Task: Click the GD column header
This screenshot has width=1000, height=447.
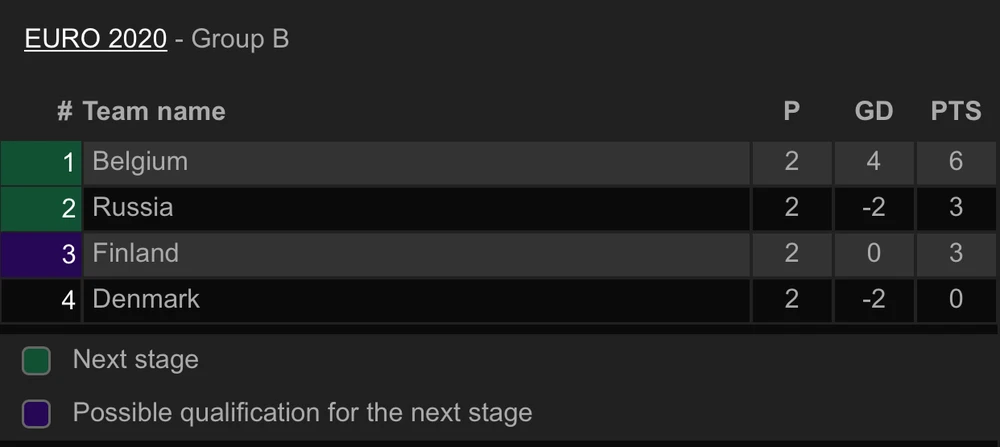Action: [873, 111]
